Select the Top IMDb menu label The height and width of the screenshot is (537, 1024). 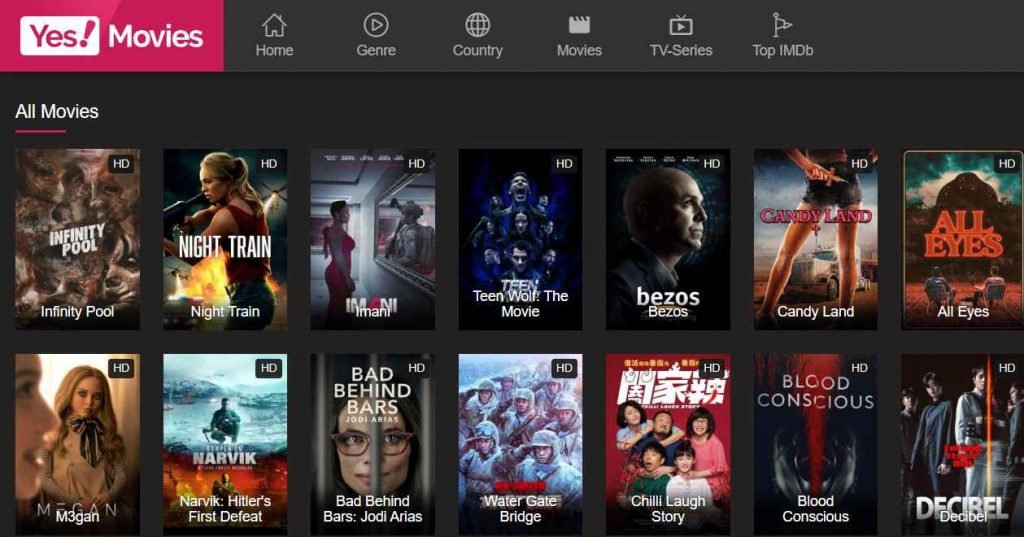(x=782, y=50)
